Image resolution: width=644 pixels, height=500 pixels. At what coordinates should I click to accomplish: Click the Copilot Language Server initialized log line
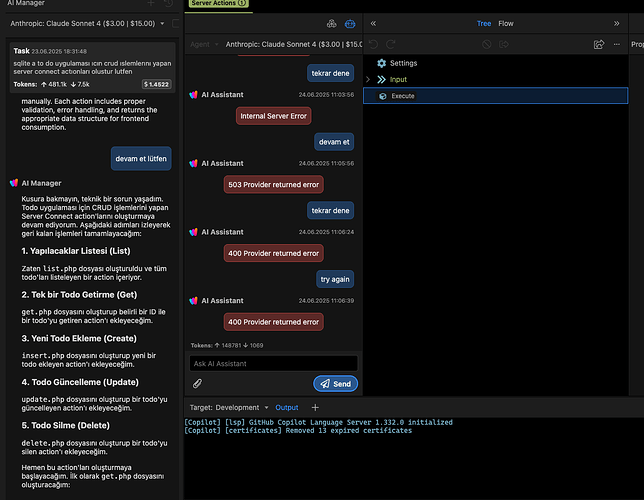pyautogui.click(x=318, y=422)
